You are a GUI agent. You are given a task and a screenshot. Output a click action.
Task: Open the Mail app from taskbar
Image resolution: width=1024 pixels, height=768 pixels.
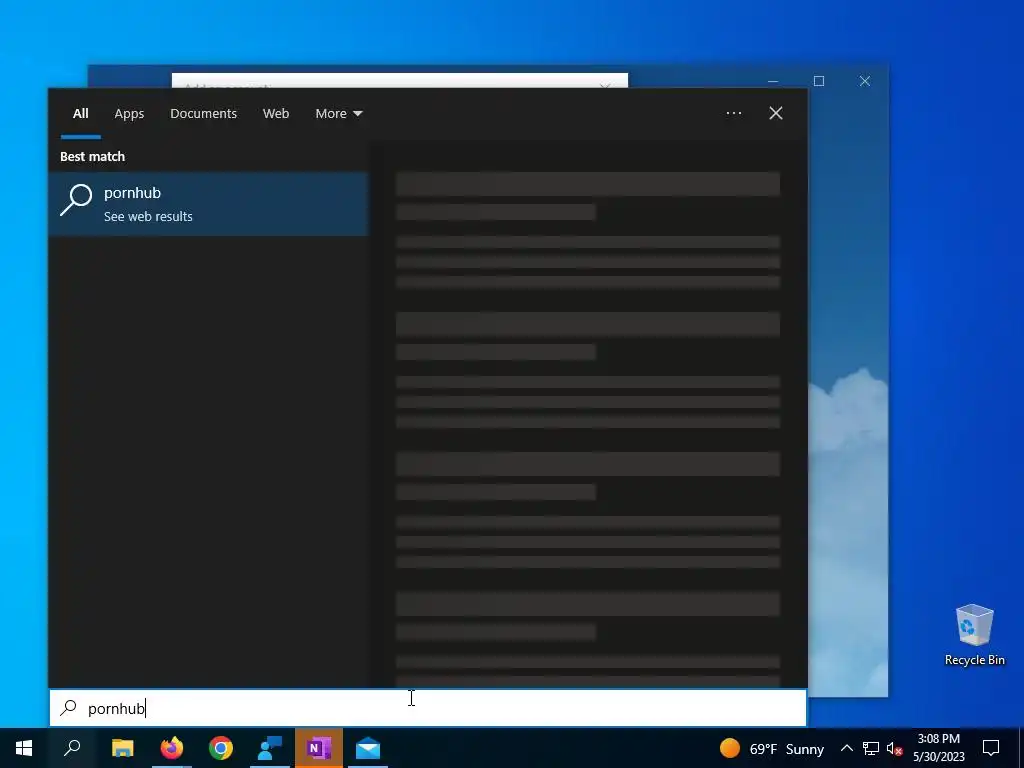click(x=368, y=748)
